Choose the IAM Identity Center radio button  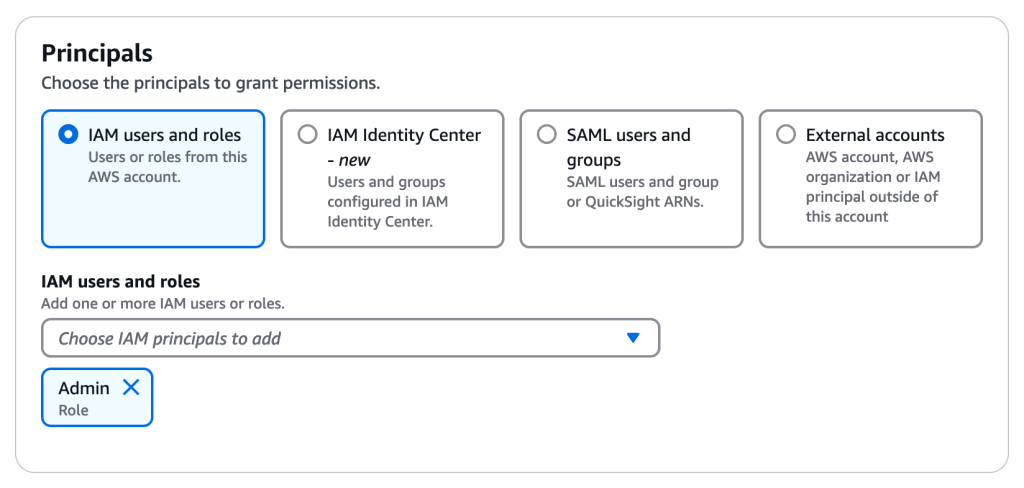pyautogui.click(x=308, y=135)
